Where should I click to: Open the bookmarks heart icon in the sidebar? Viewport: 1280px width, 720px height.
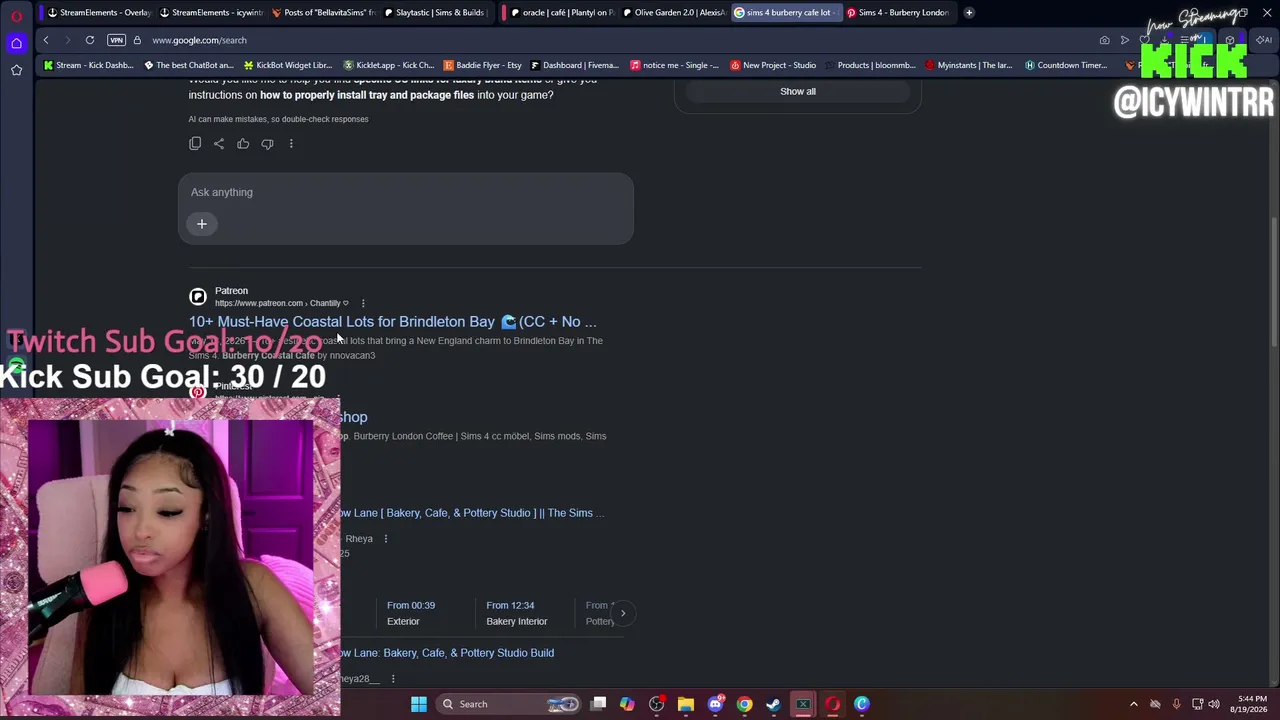coord(16,70)
